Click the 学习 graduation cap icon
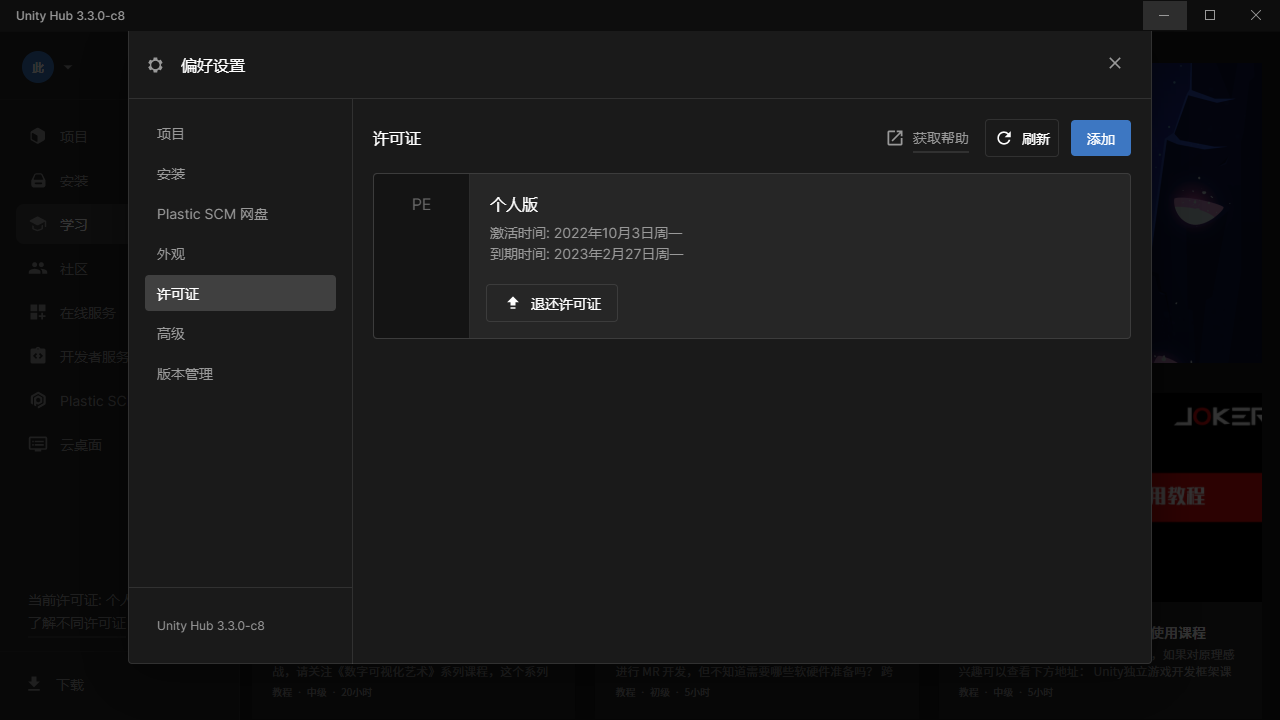 tap(38, 224)
